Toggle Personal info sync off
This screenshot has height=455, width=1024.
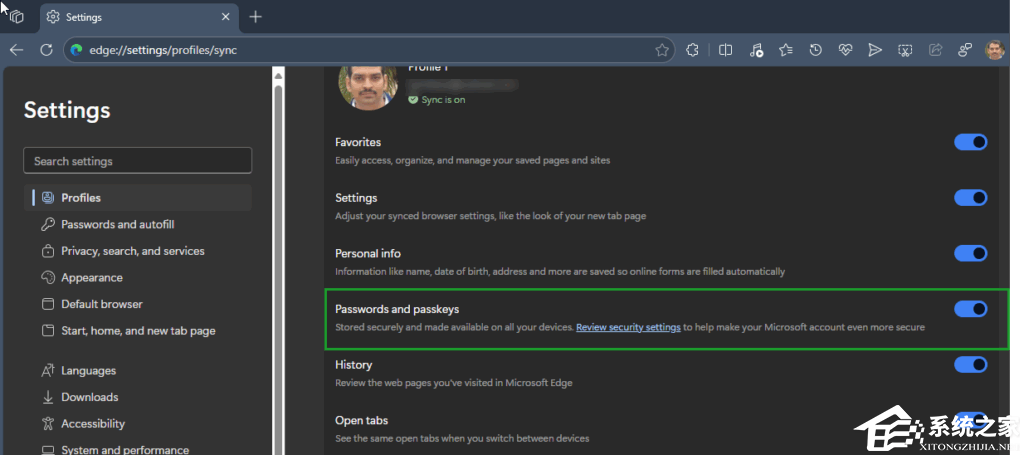(x=970, y=253)
